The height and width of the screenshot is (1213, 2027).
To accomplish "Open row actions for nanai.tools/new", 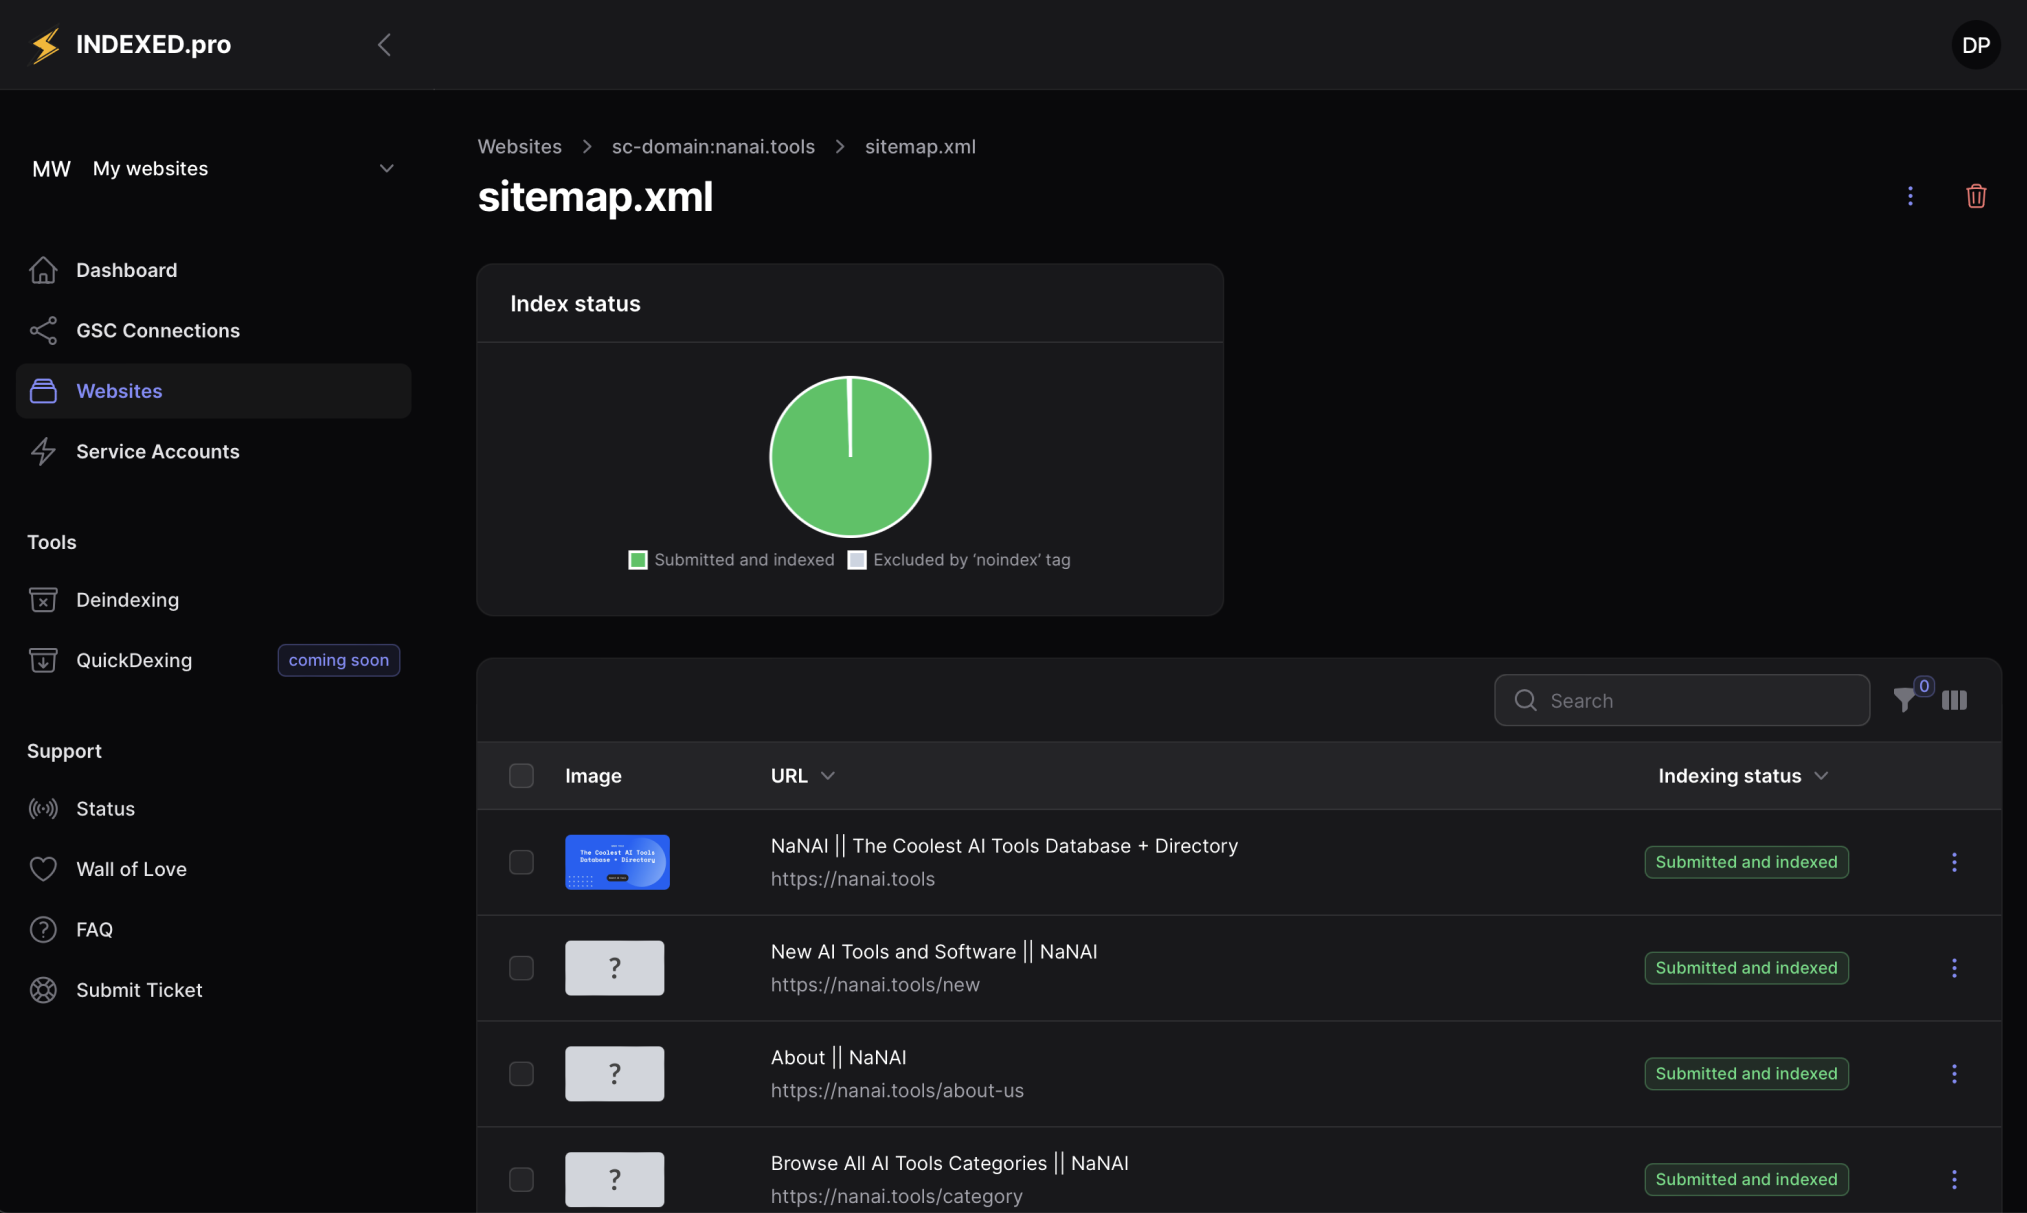I will tap(1954, 968).
